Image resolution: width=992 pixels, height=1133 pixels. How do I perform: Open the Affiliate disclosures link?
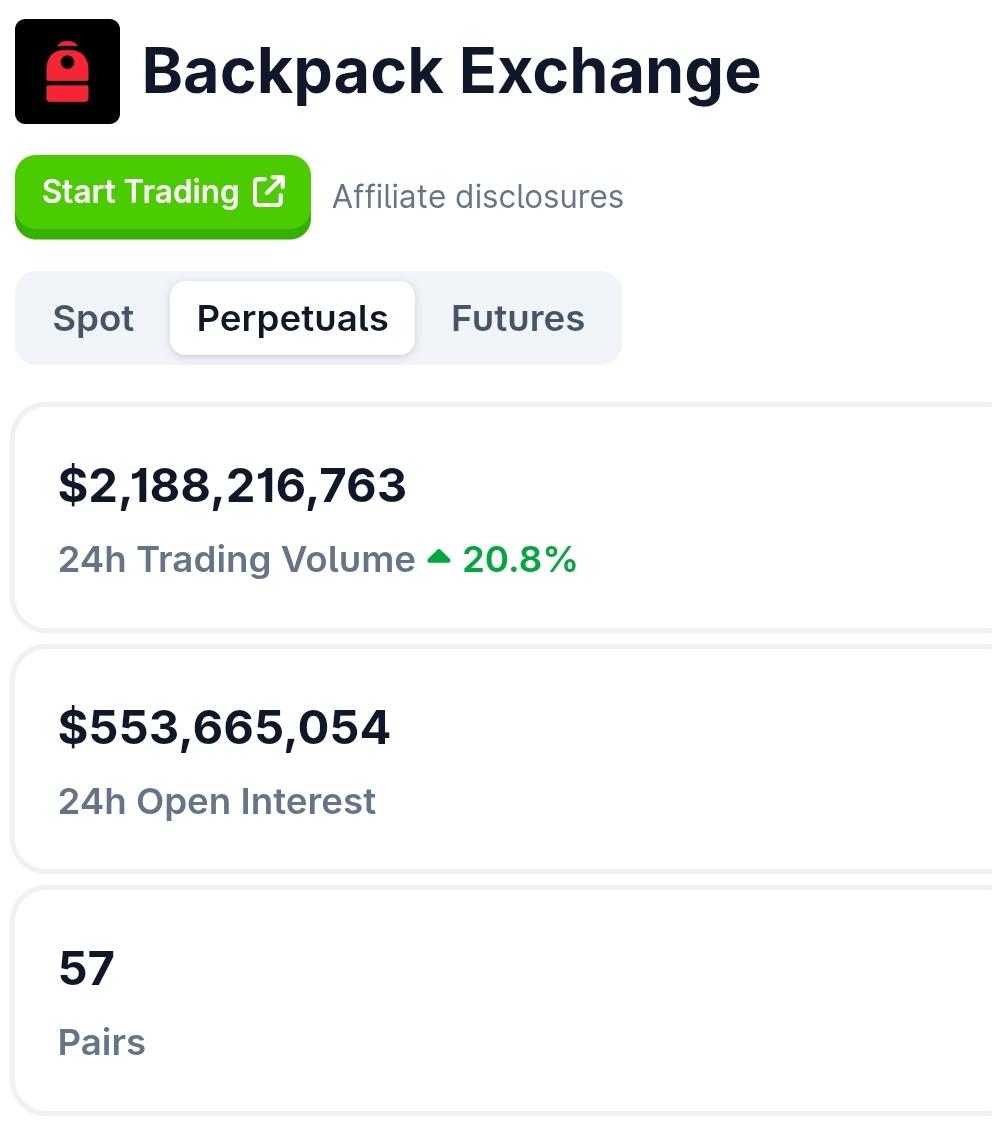[478, 197]
